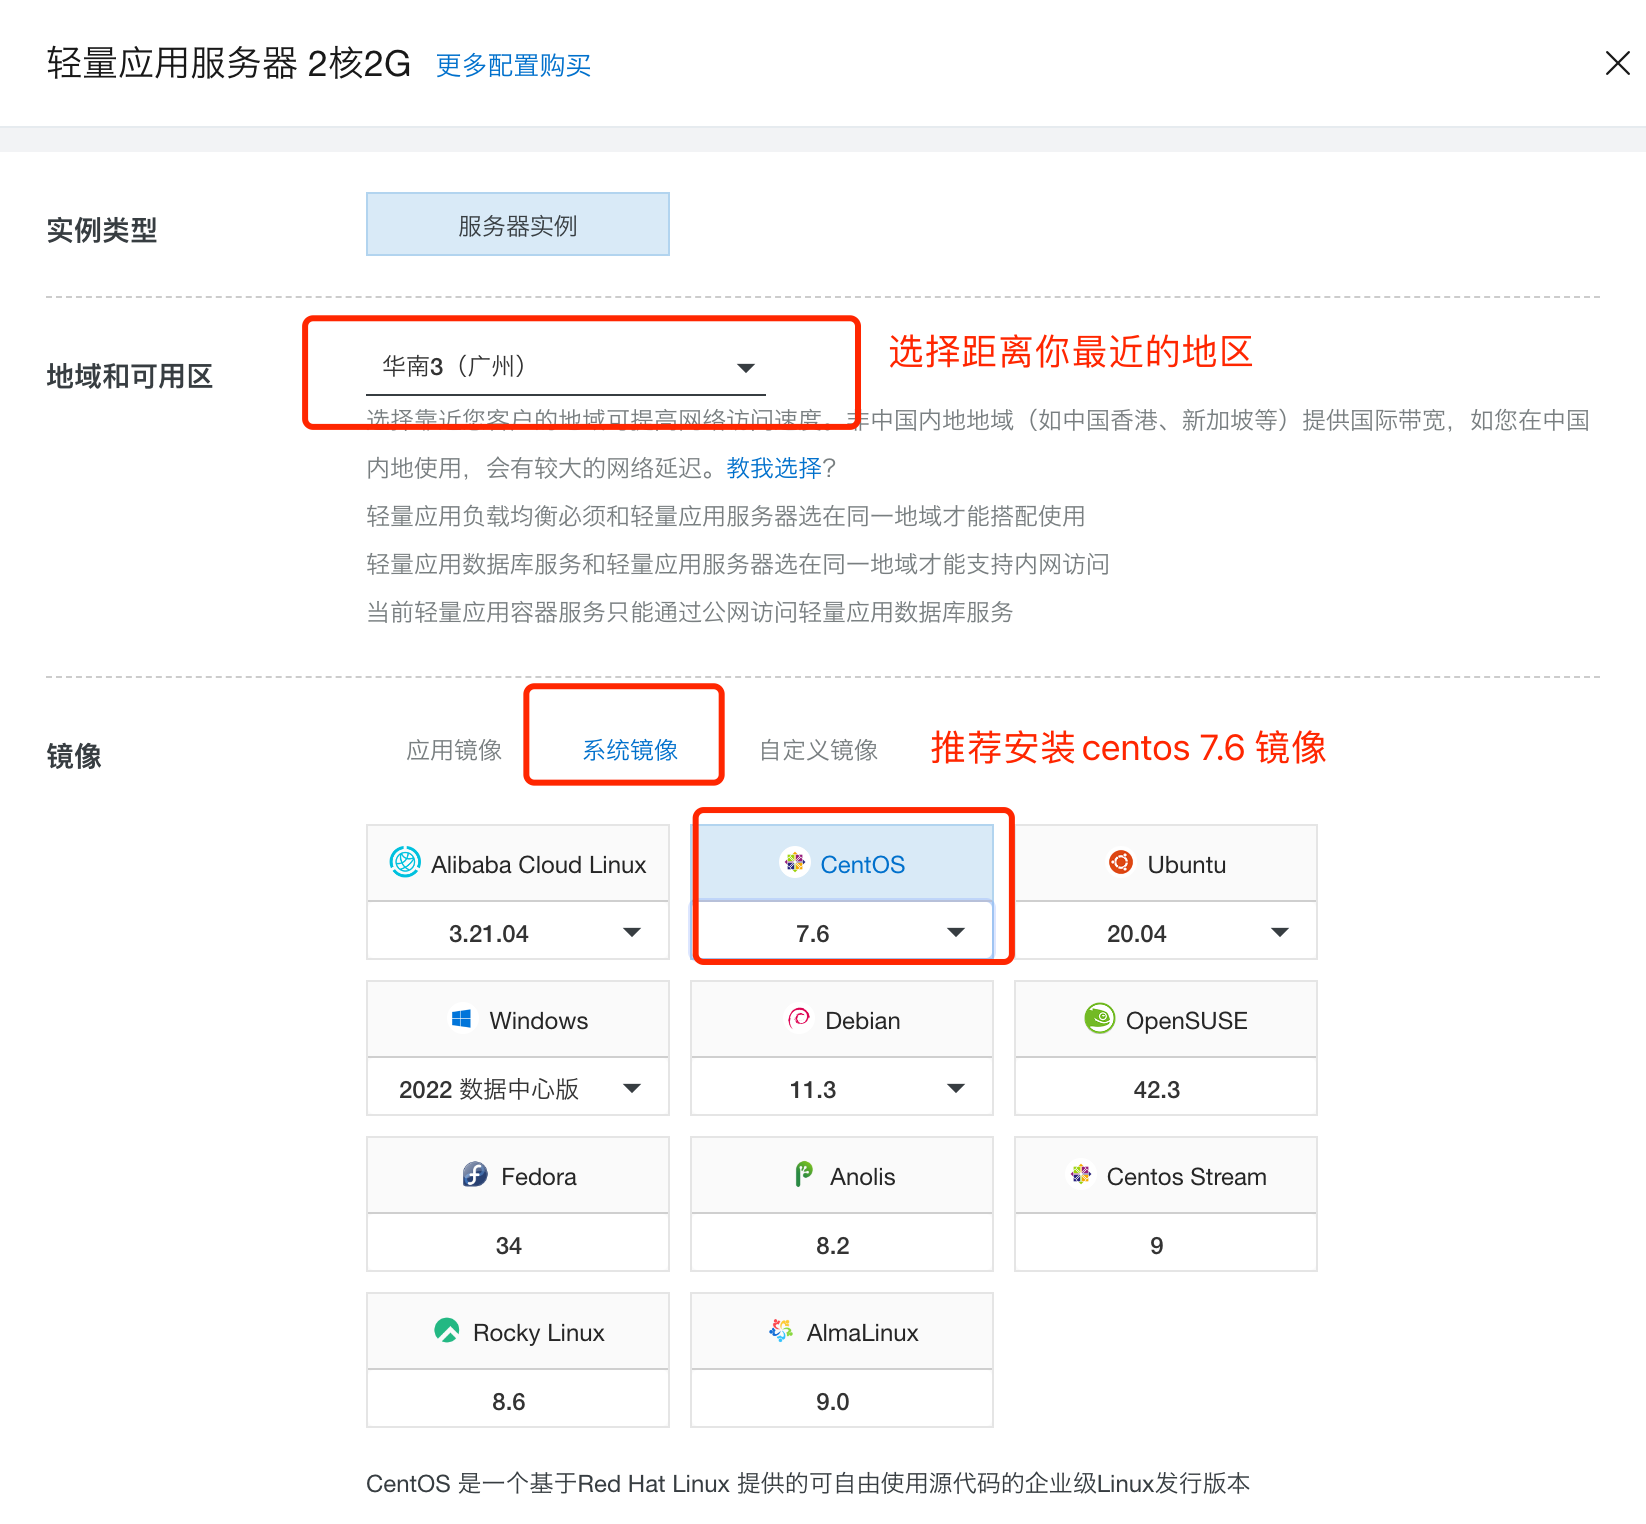Click the Debian swirl icon

click(799, 1019)
